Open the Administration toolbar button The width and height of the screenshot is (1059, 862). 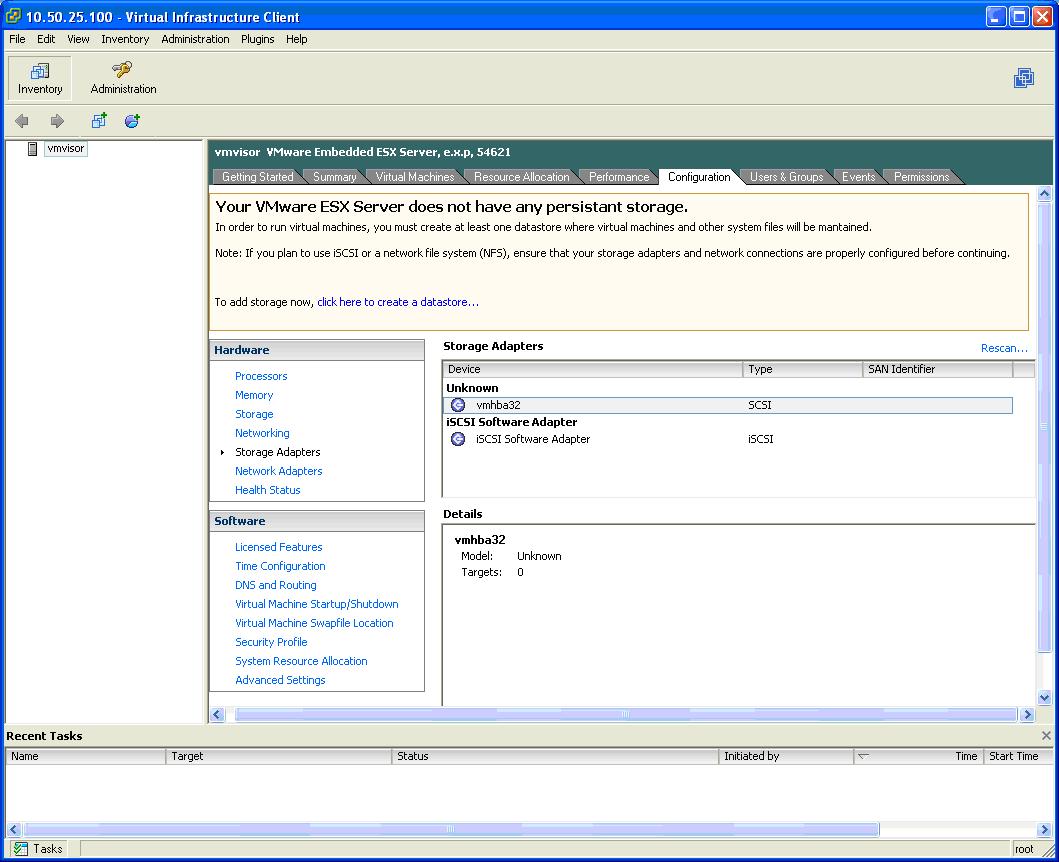click(123, 78)
